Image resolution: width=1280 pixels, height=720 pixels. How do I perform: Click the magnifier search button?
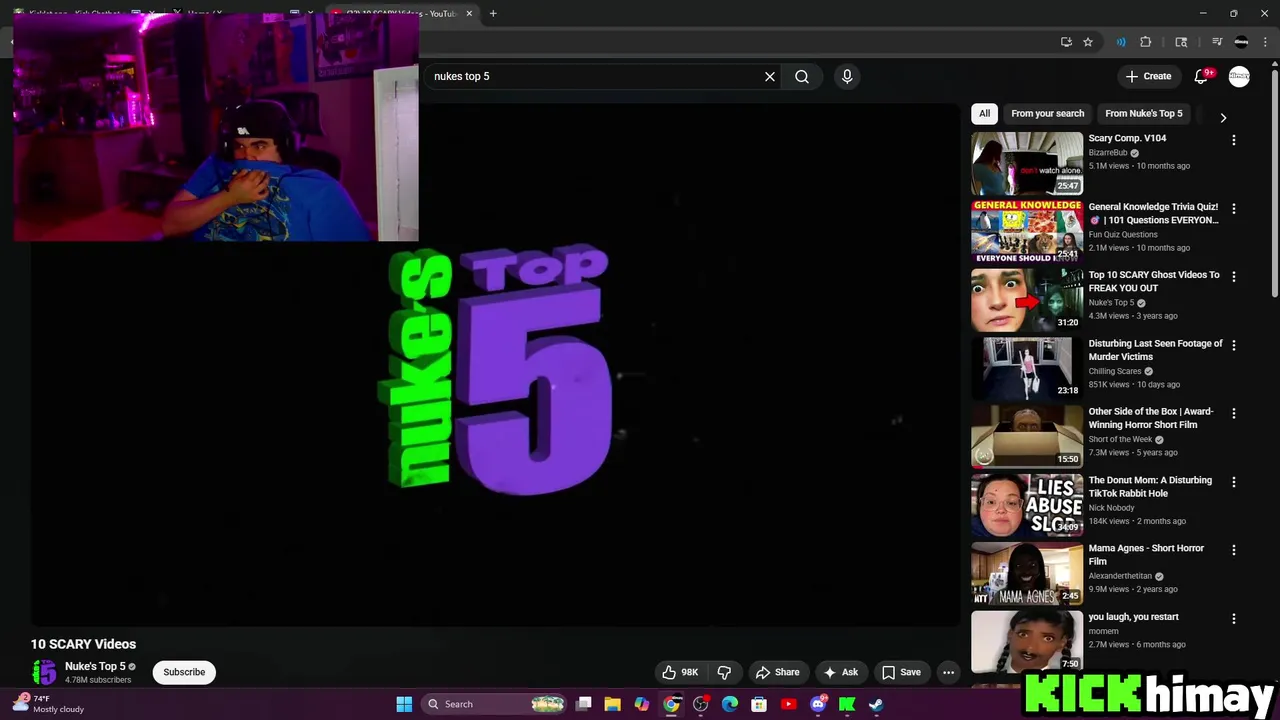tap(802, 76)
